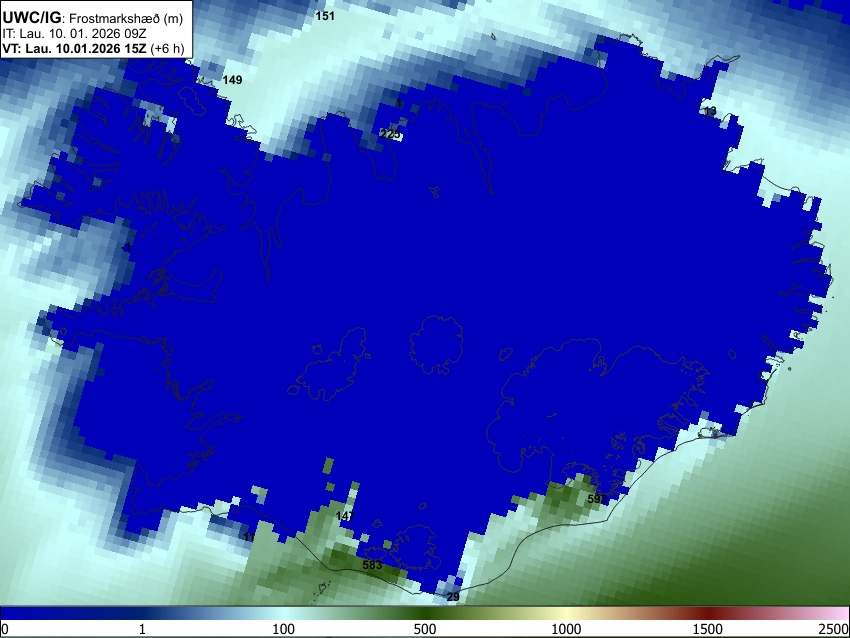The width and height of the screenshot is (850, 638).
Task: Click the 'UWC/IG: Frostmarkshæð (m)' title text
Action: click(93, 18)
